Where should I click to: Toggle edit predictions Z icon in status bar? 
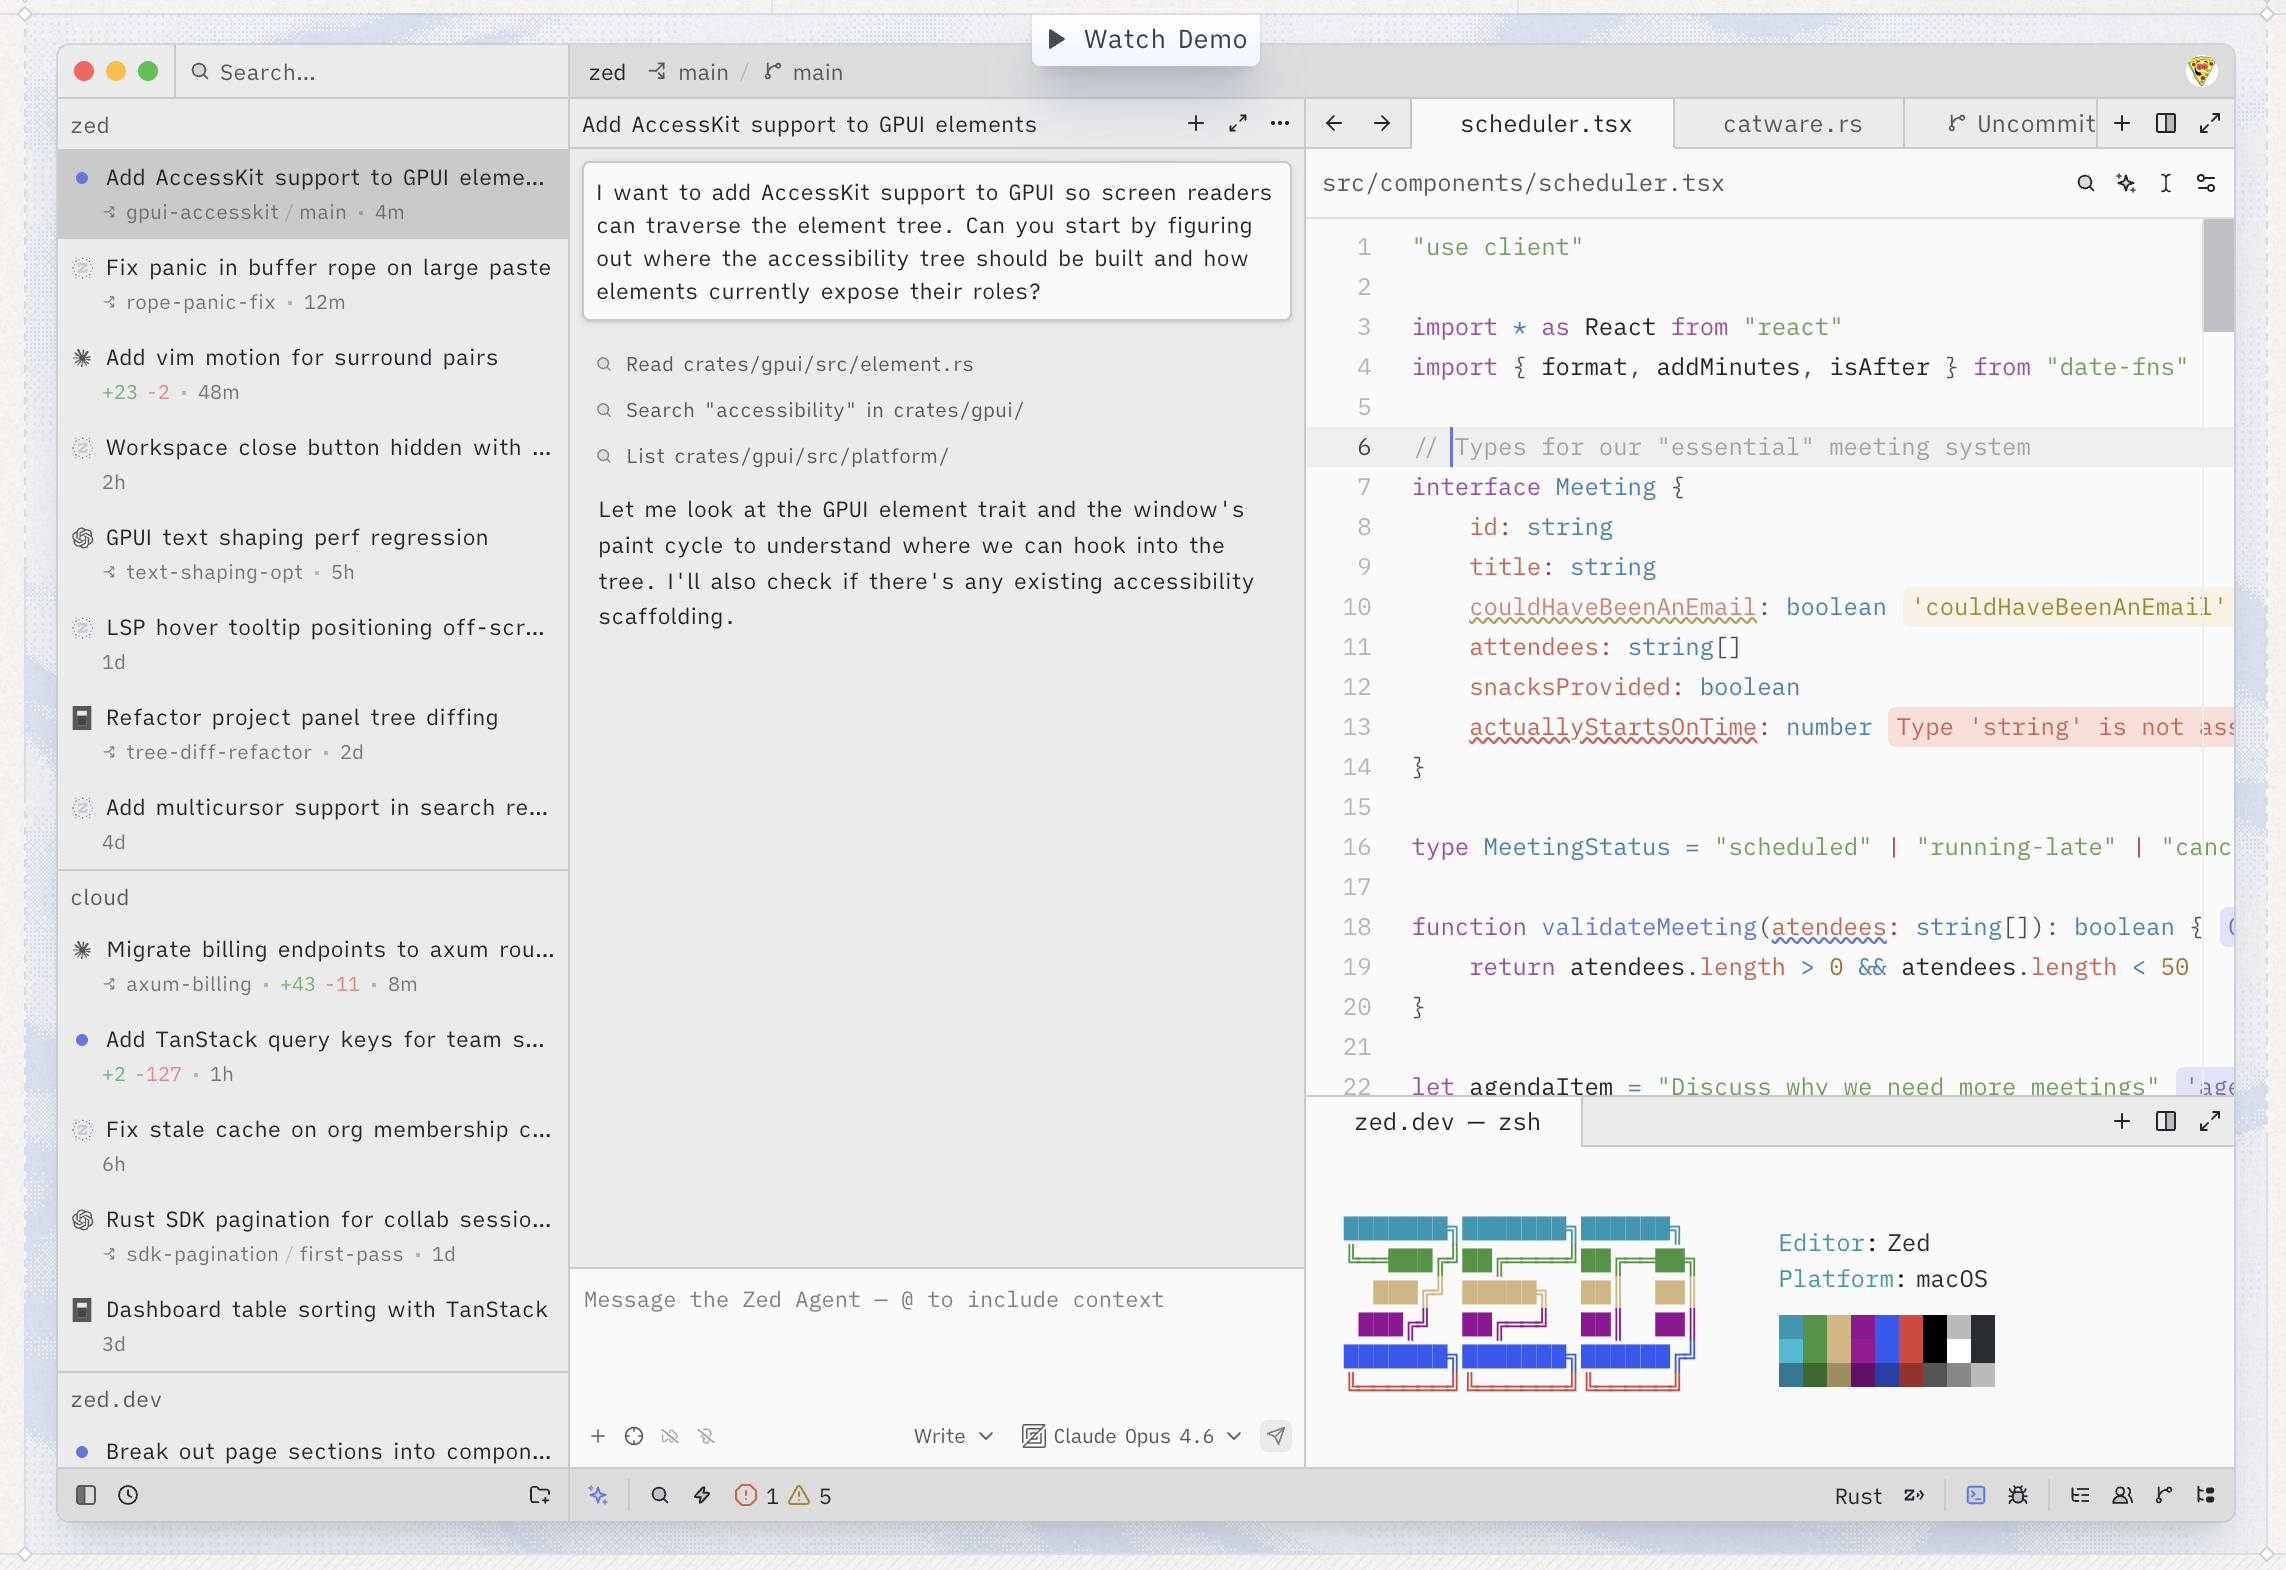pyautogui.click(x=1914, y=1495)
